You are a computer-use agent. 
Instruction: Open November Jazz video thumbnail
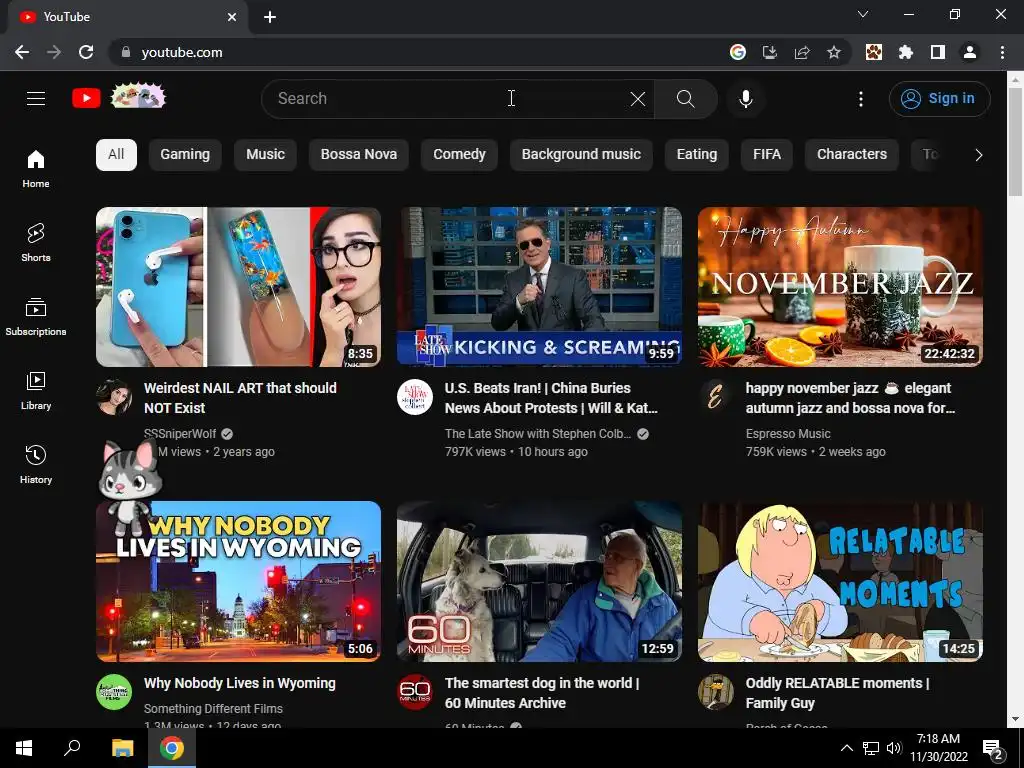840,287
